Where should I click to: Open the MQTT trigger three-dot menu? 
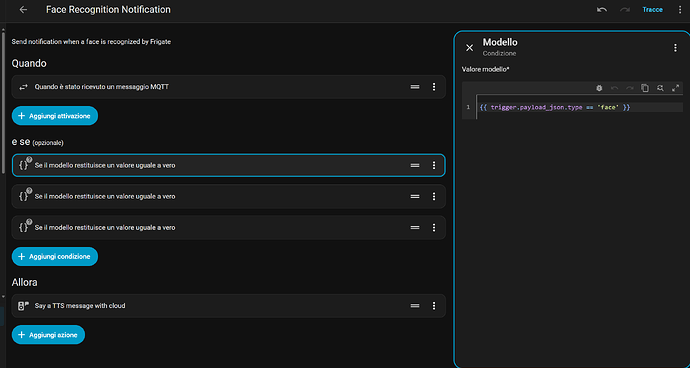point(434,87)
